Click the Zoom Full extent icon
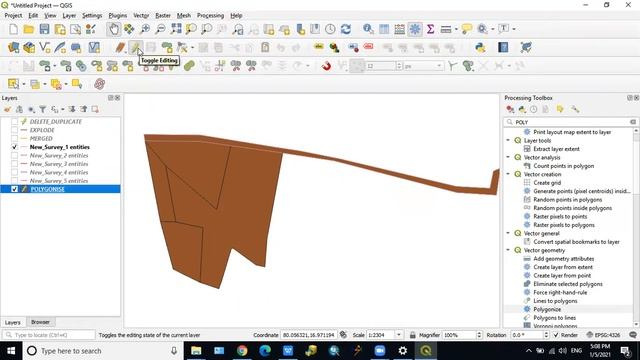Viewport: 640px width, 360px height. (x=176, y=29)
